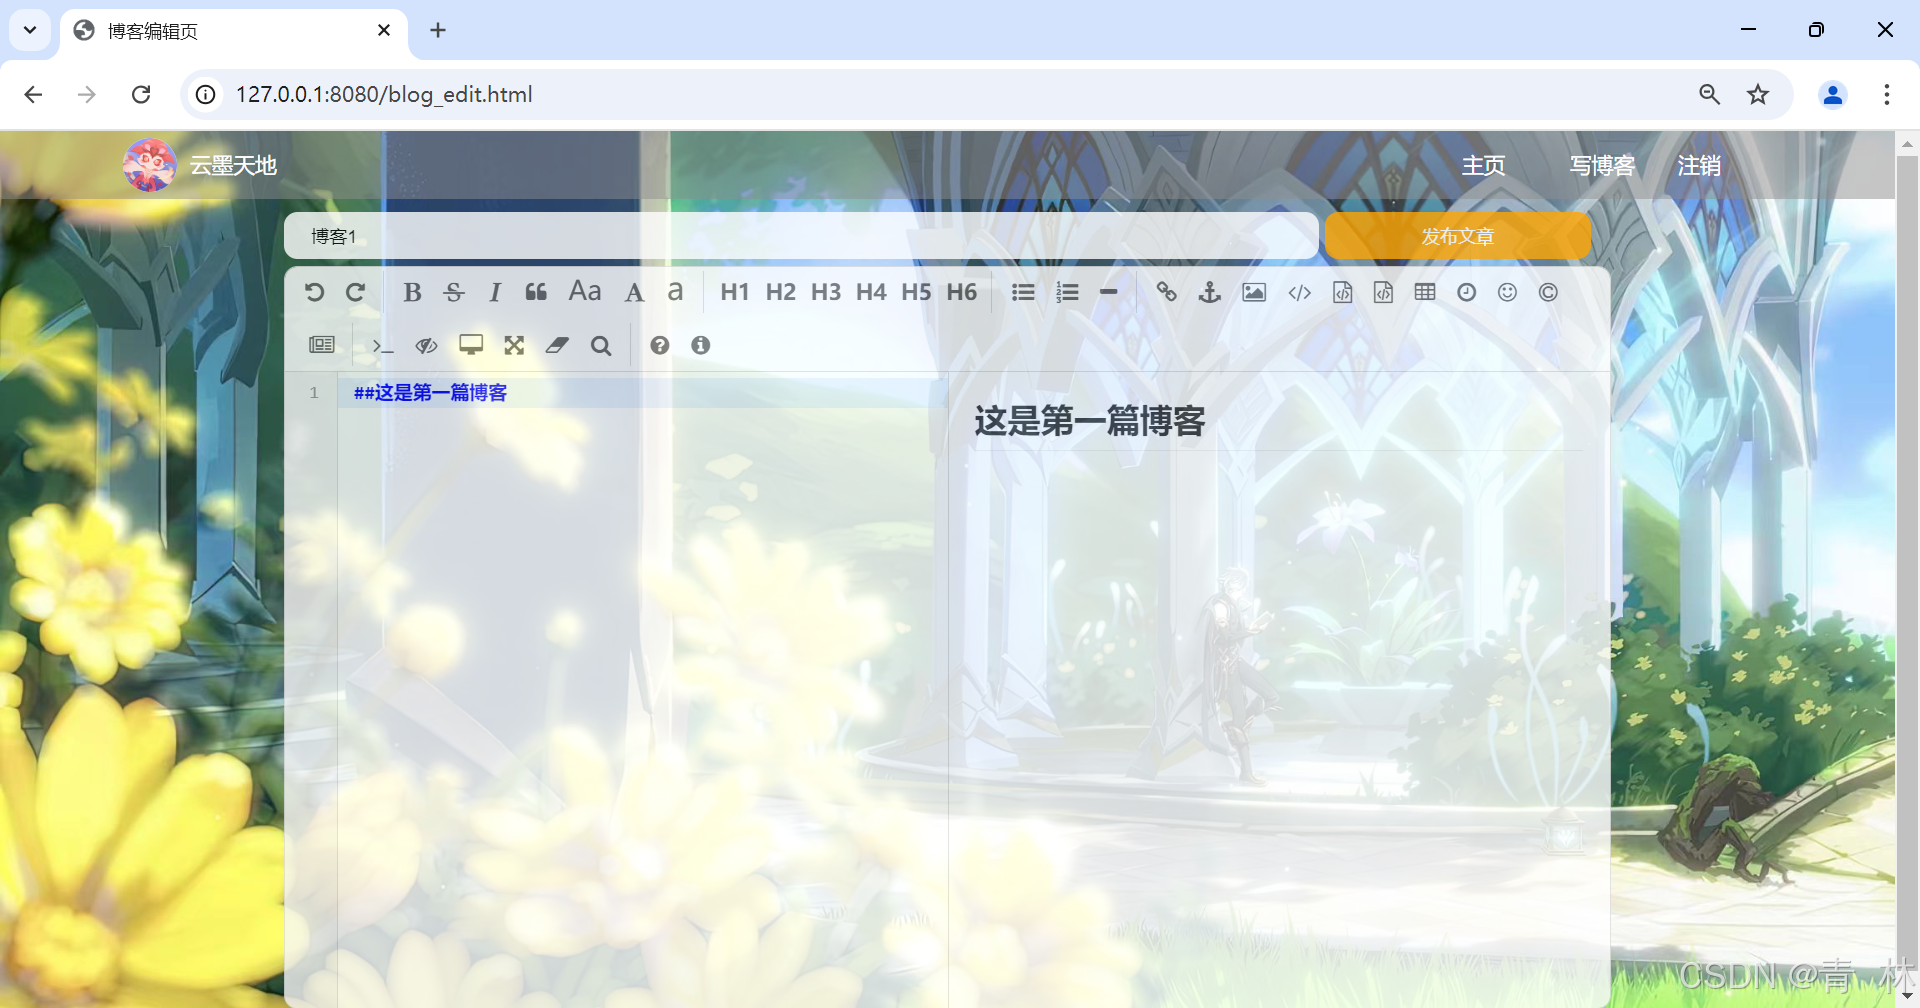The width and height of the screenshot is (1920, 1008).
Task: Capitalize first letter with Aa icon
Action: pyautogui.click(x=585, y=291)
